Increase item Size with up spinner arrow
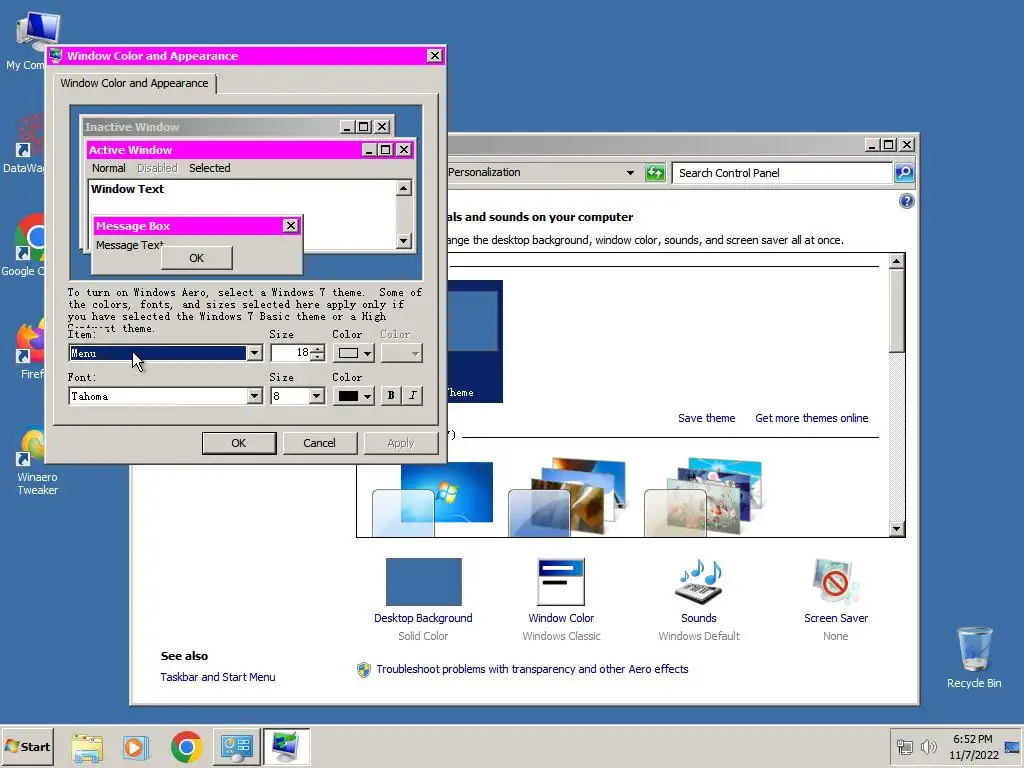Screen dimensions: 1024x768 [317, 349]
